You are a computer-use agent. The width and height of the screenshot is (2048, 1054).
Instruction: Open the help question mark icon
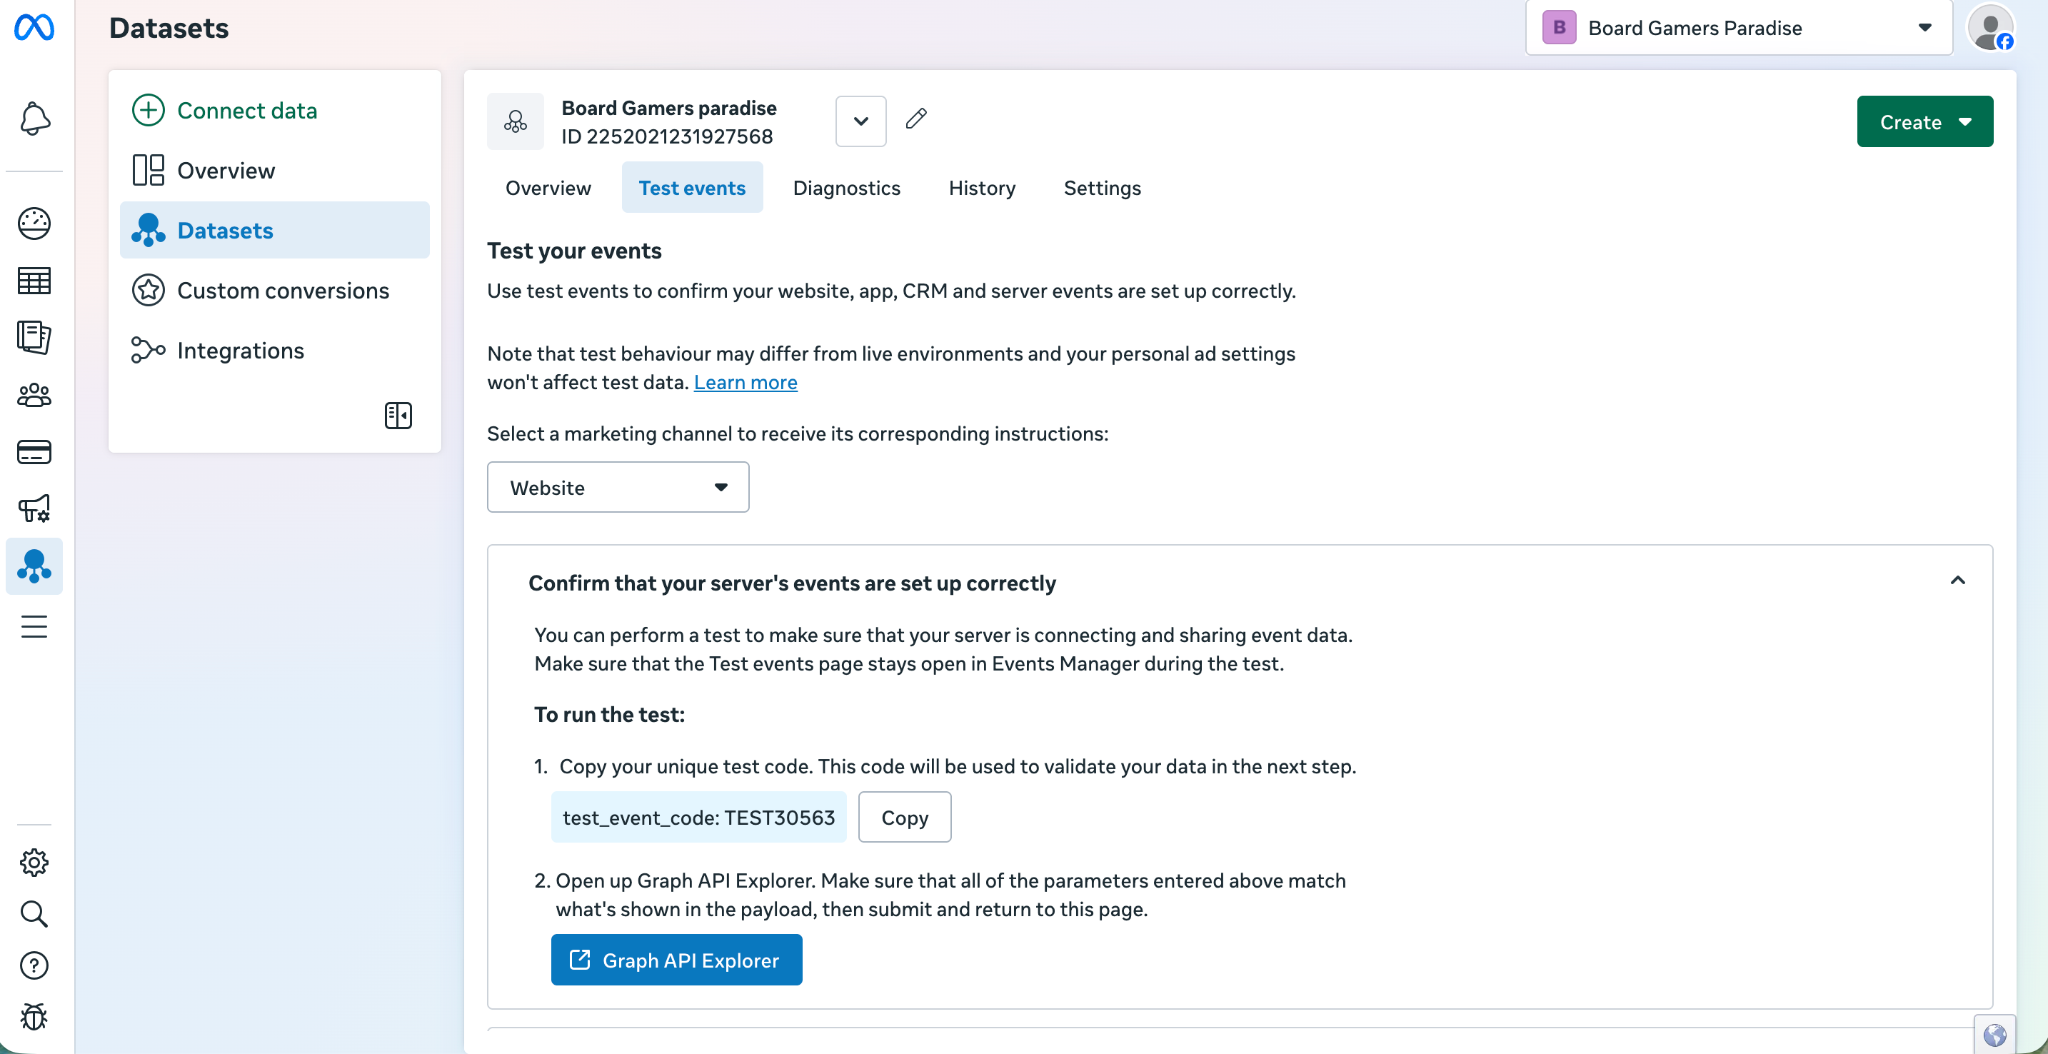tap(34, 966)
